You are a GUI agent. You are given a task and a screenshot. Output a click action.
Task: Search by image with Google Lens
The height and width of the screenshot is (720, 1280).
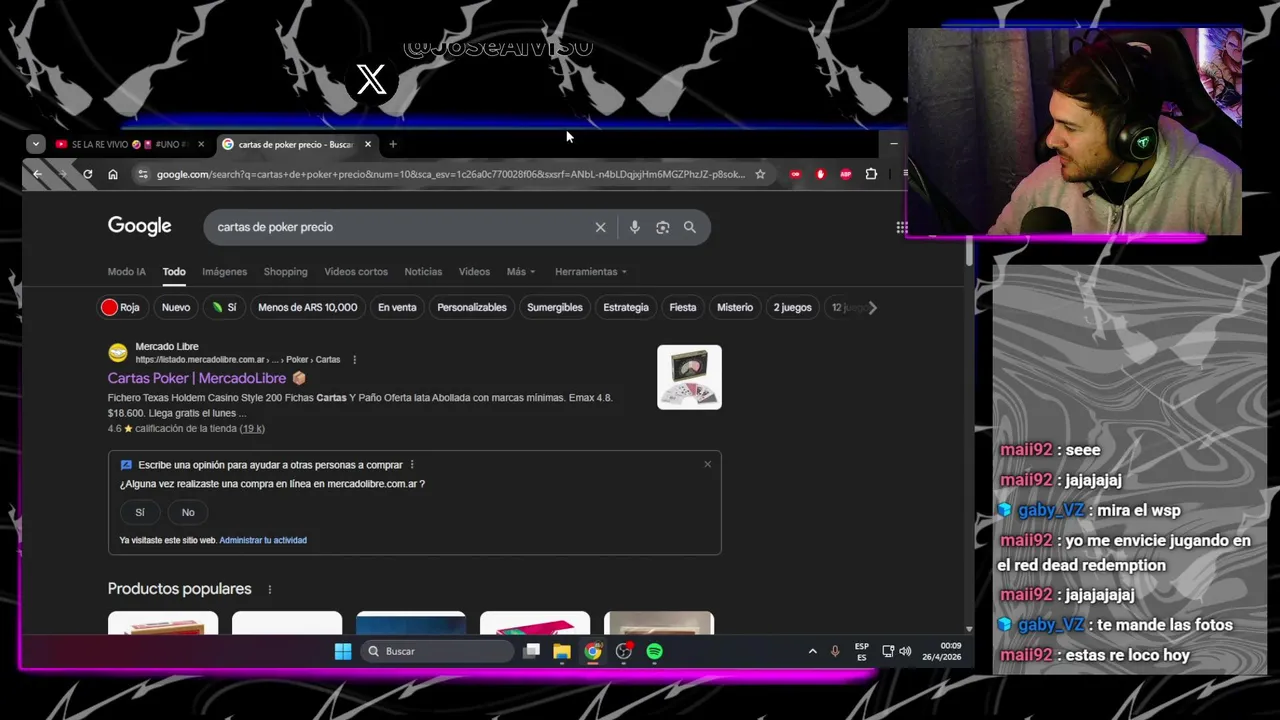point(662,227)
